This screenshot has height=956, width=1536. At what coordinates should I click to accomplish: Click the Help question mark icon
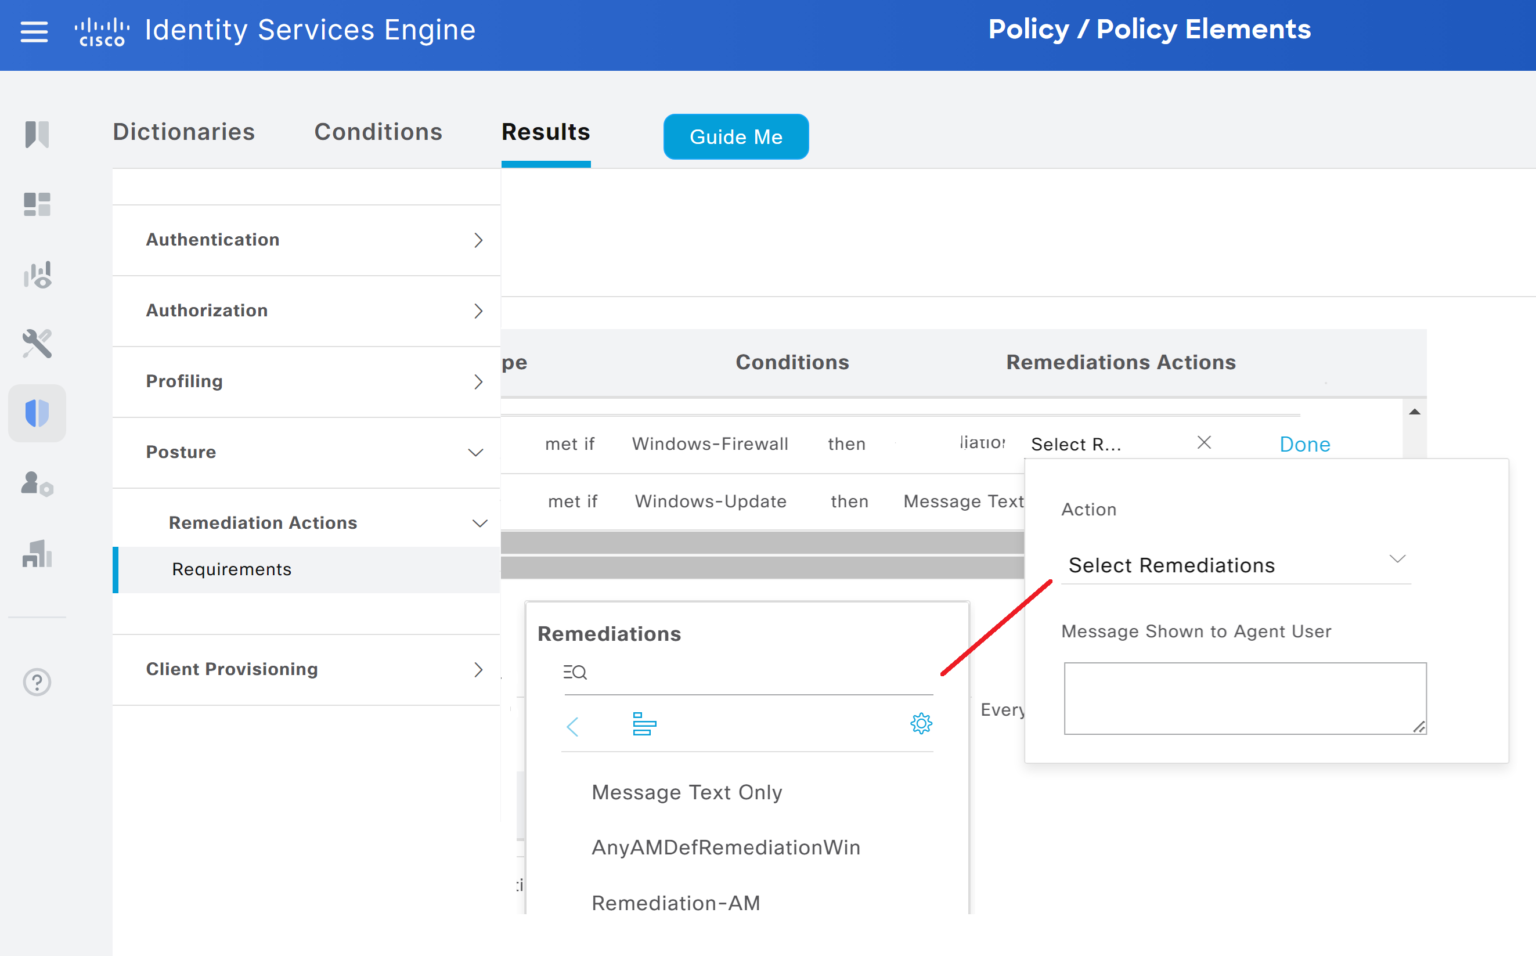click(37, 682)
